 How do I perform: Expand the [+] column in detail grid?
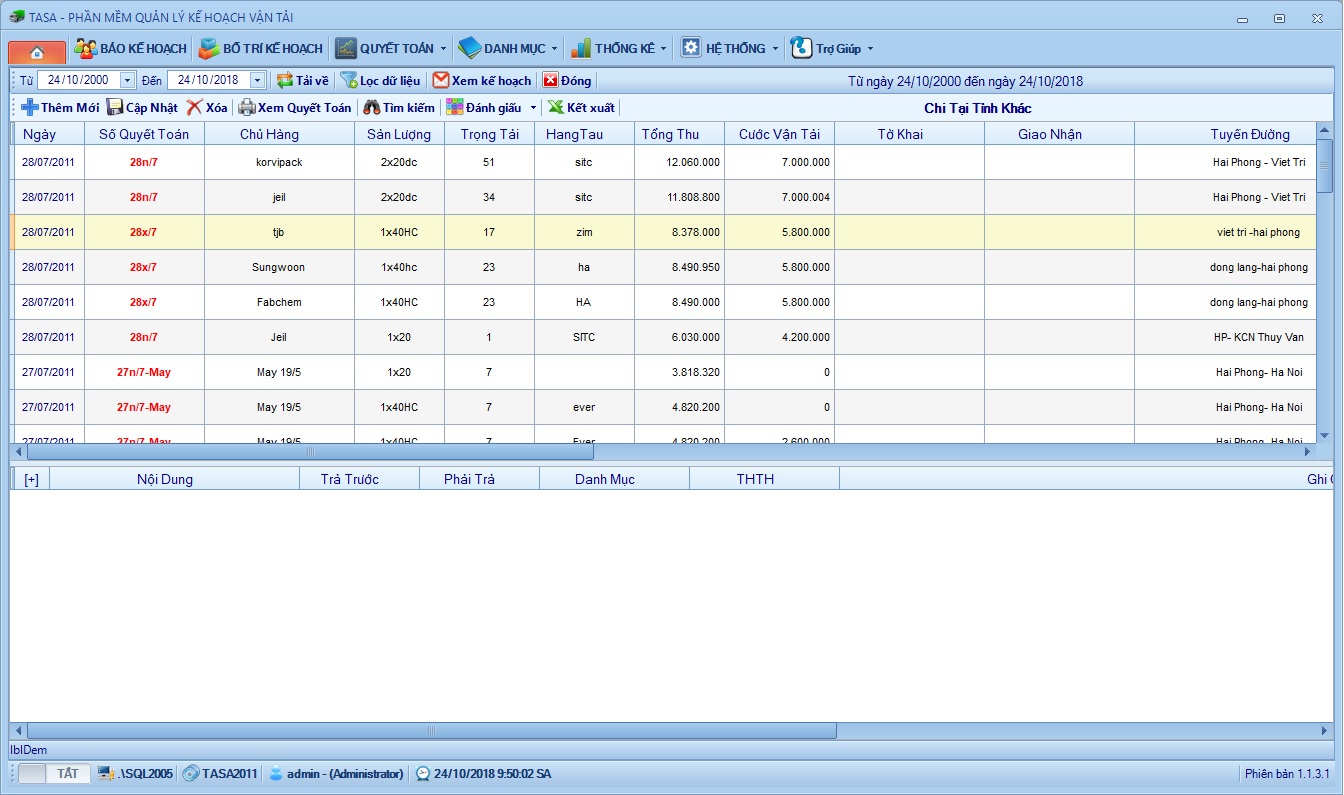(x=31, y=479)
